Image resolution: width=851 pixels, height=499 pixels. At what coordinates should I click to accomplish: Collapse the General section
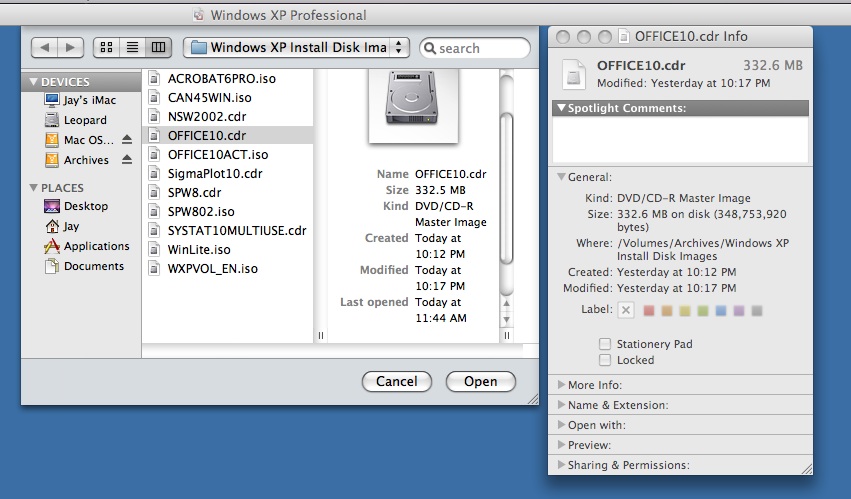(561, 176)
